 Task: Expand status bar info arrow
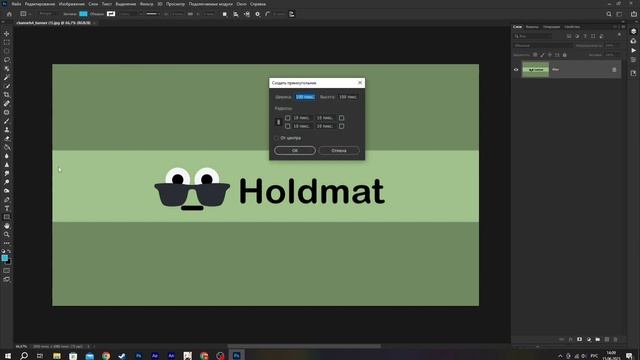click(x=89, y=347)
